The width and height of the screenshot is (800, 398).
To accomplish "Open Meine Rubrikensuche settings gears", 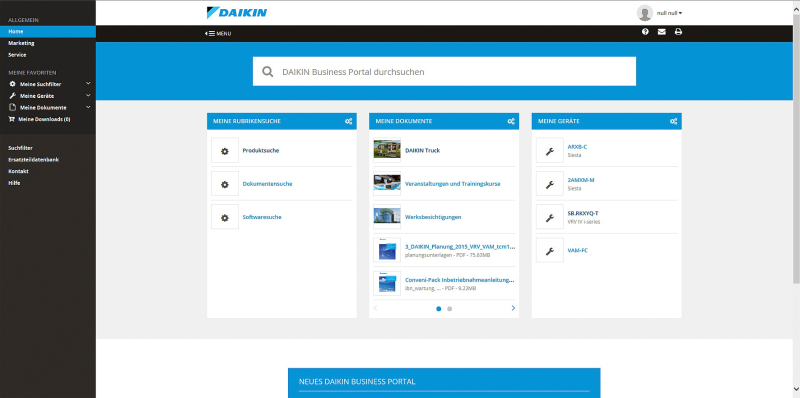I will [x=348, y=121].
